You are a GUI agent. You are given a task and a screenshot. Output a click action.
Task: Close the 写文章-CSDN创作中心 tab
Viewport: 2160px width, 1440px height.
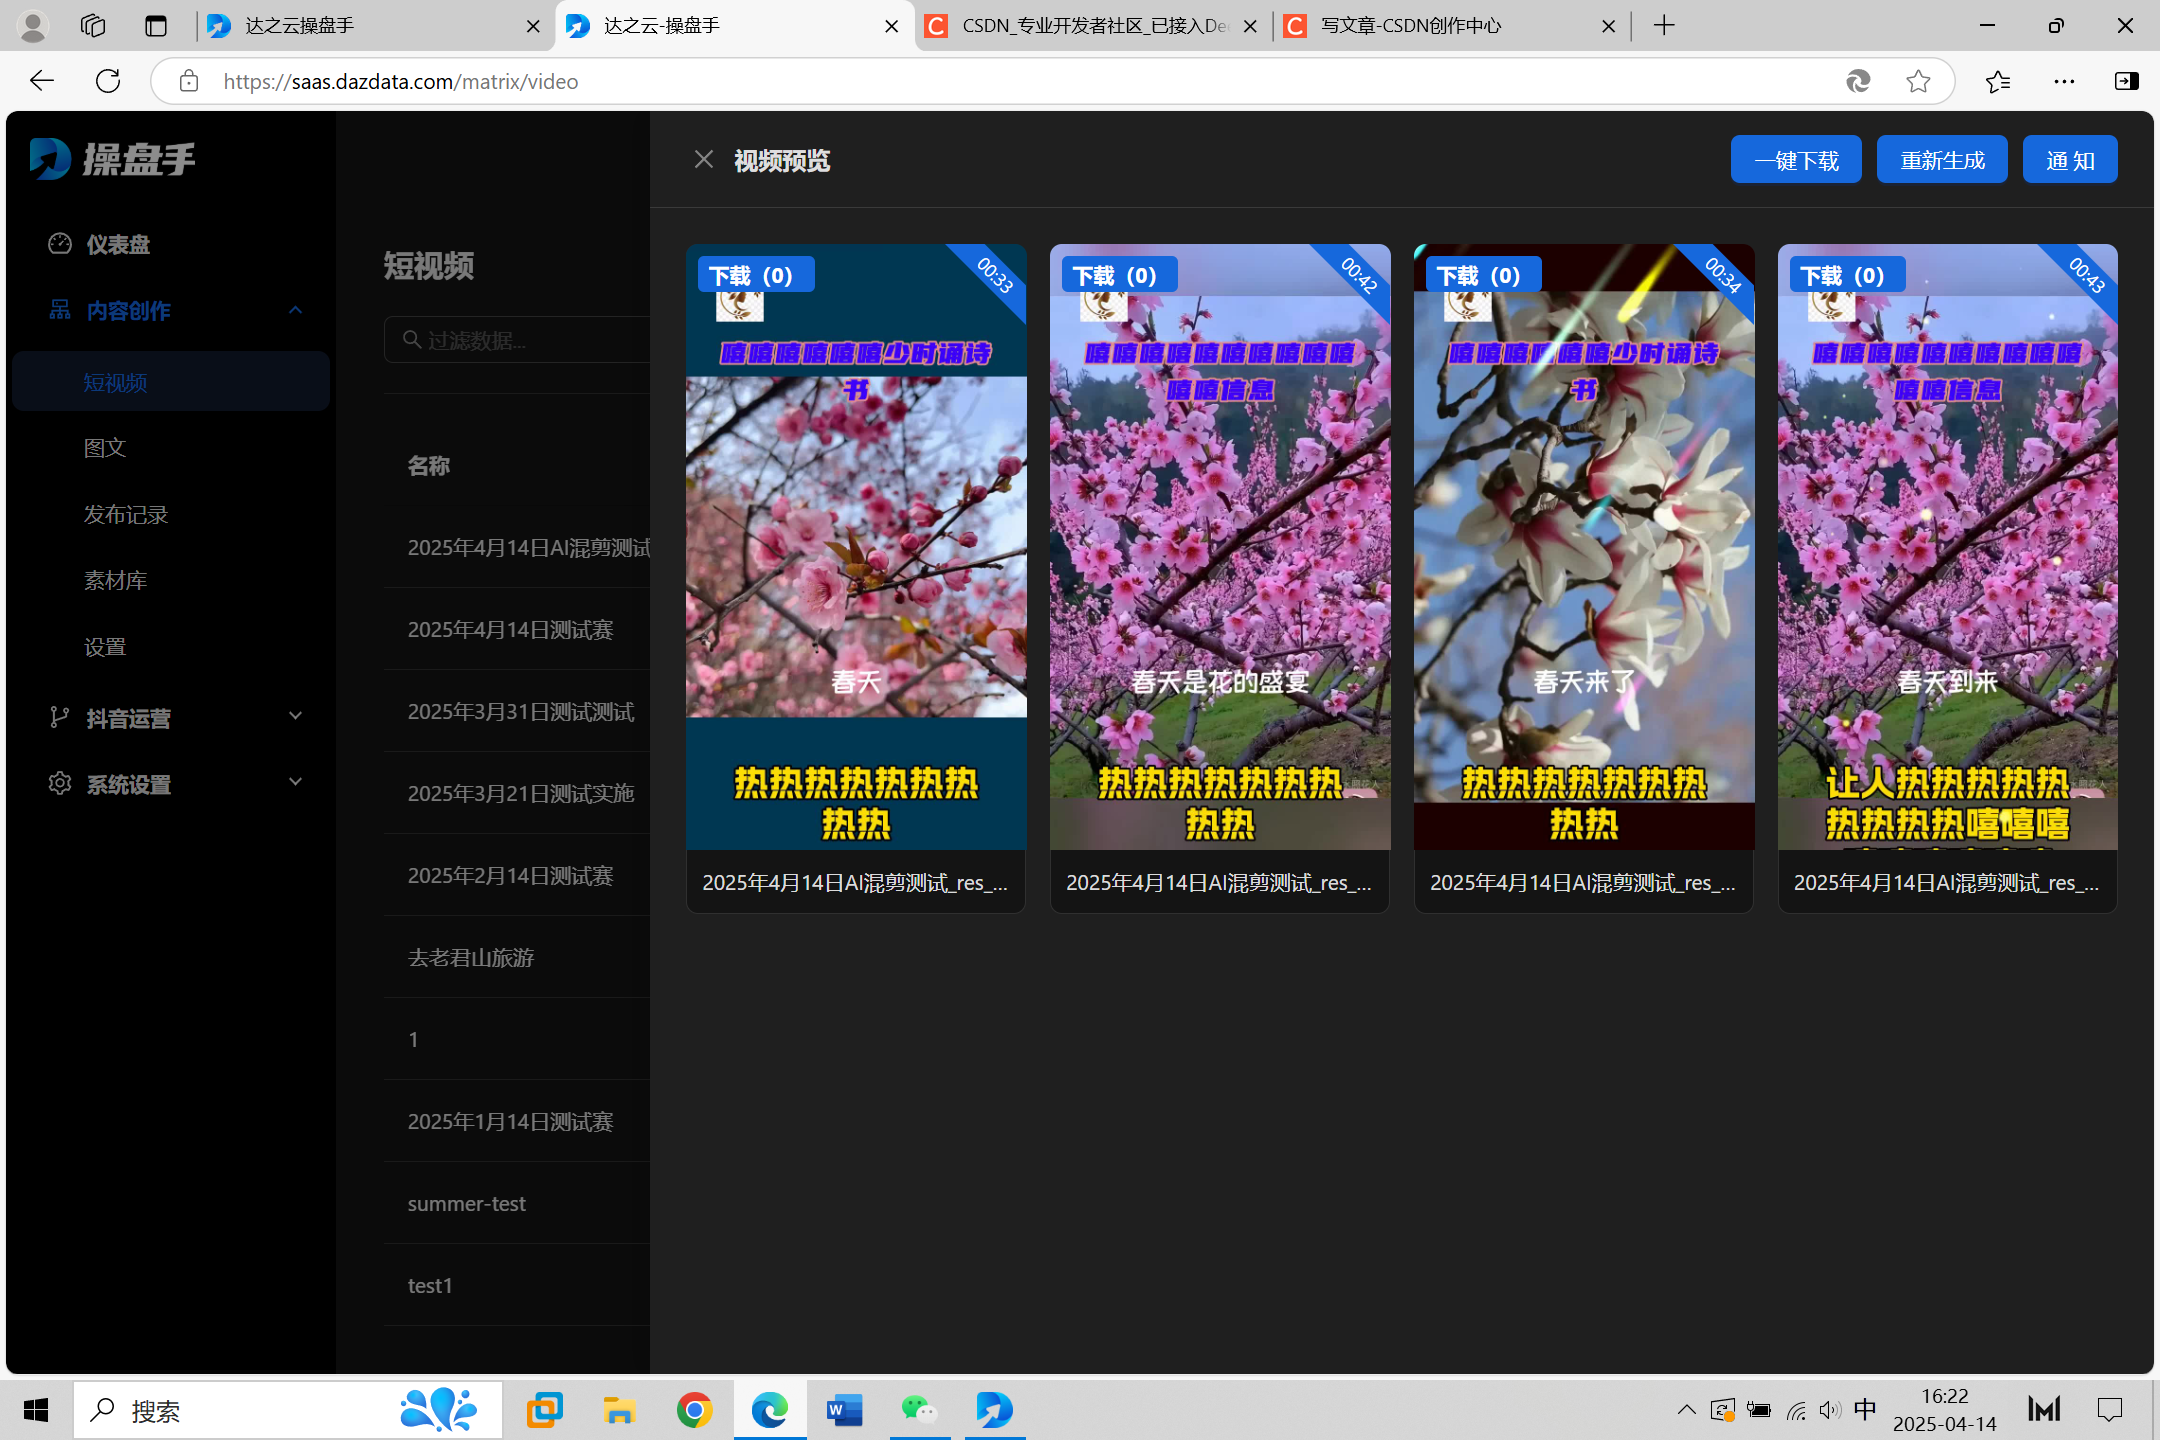tap(1608, 26)
